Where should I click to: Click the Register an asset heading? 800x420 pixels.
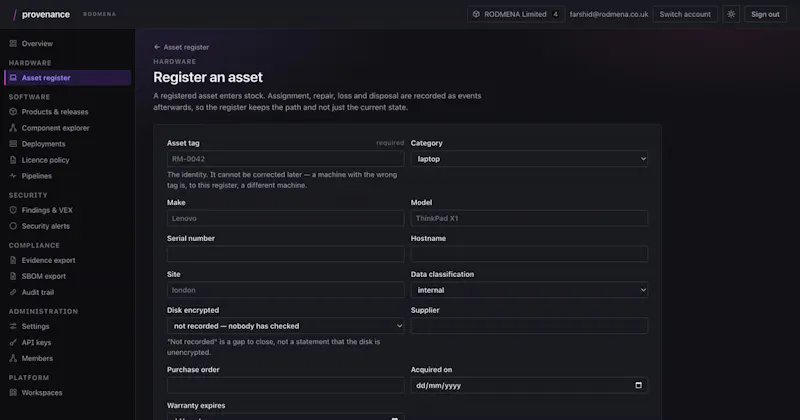click(x=208, y=77)
